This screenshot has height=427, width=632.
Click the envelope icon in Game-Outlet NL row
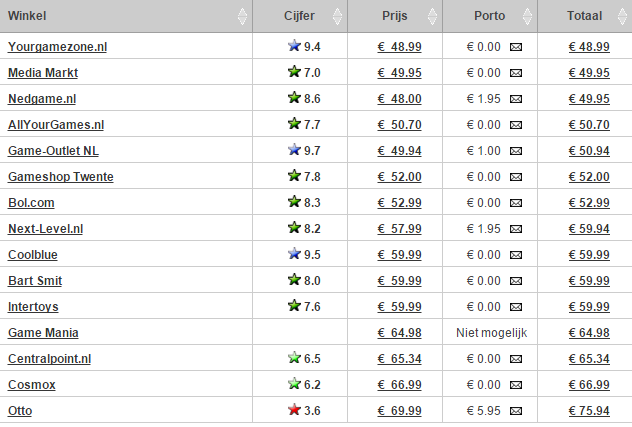coord(516,151)
